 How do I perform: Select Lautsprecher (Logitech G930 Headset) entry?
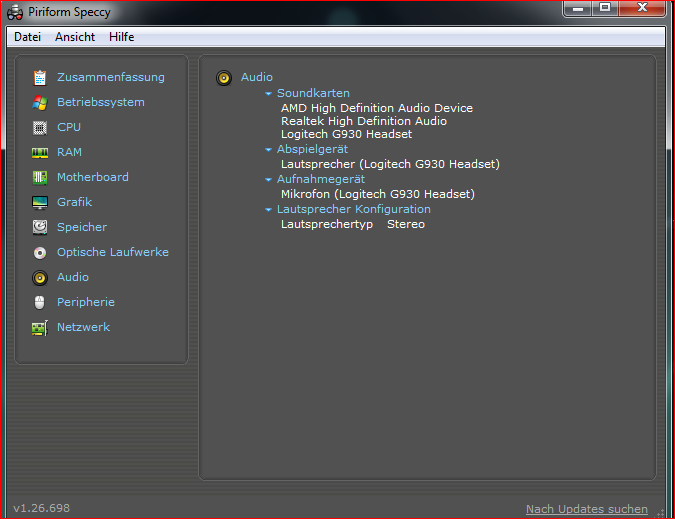tap(390, 164)
